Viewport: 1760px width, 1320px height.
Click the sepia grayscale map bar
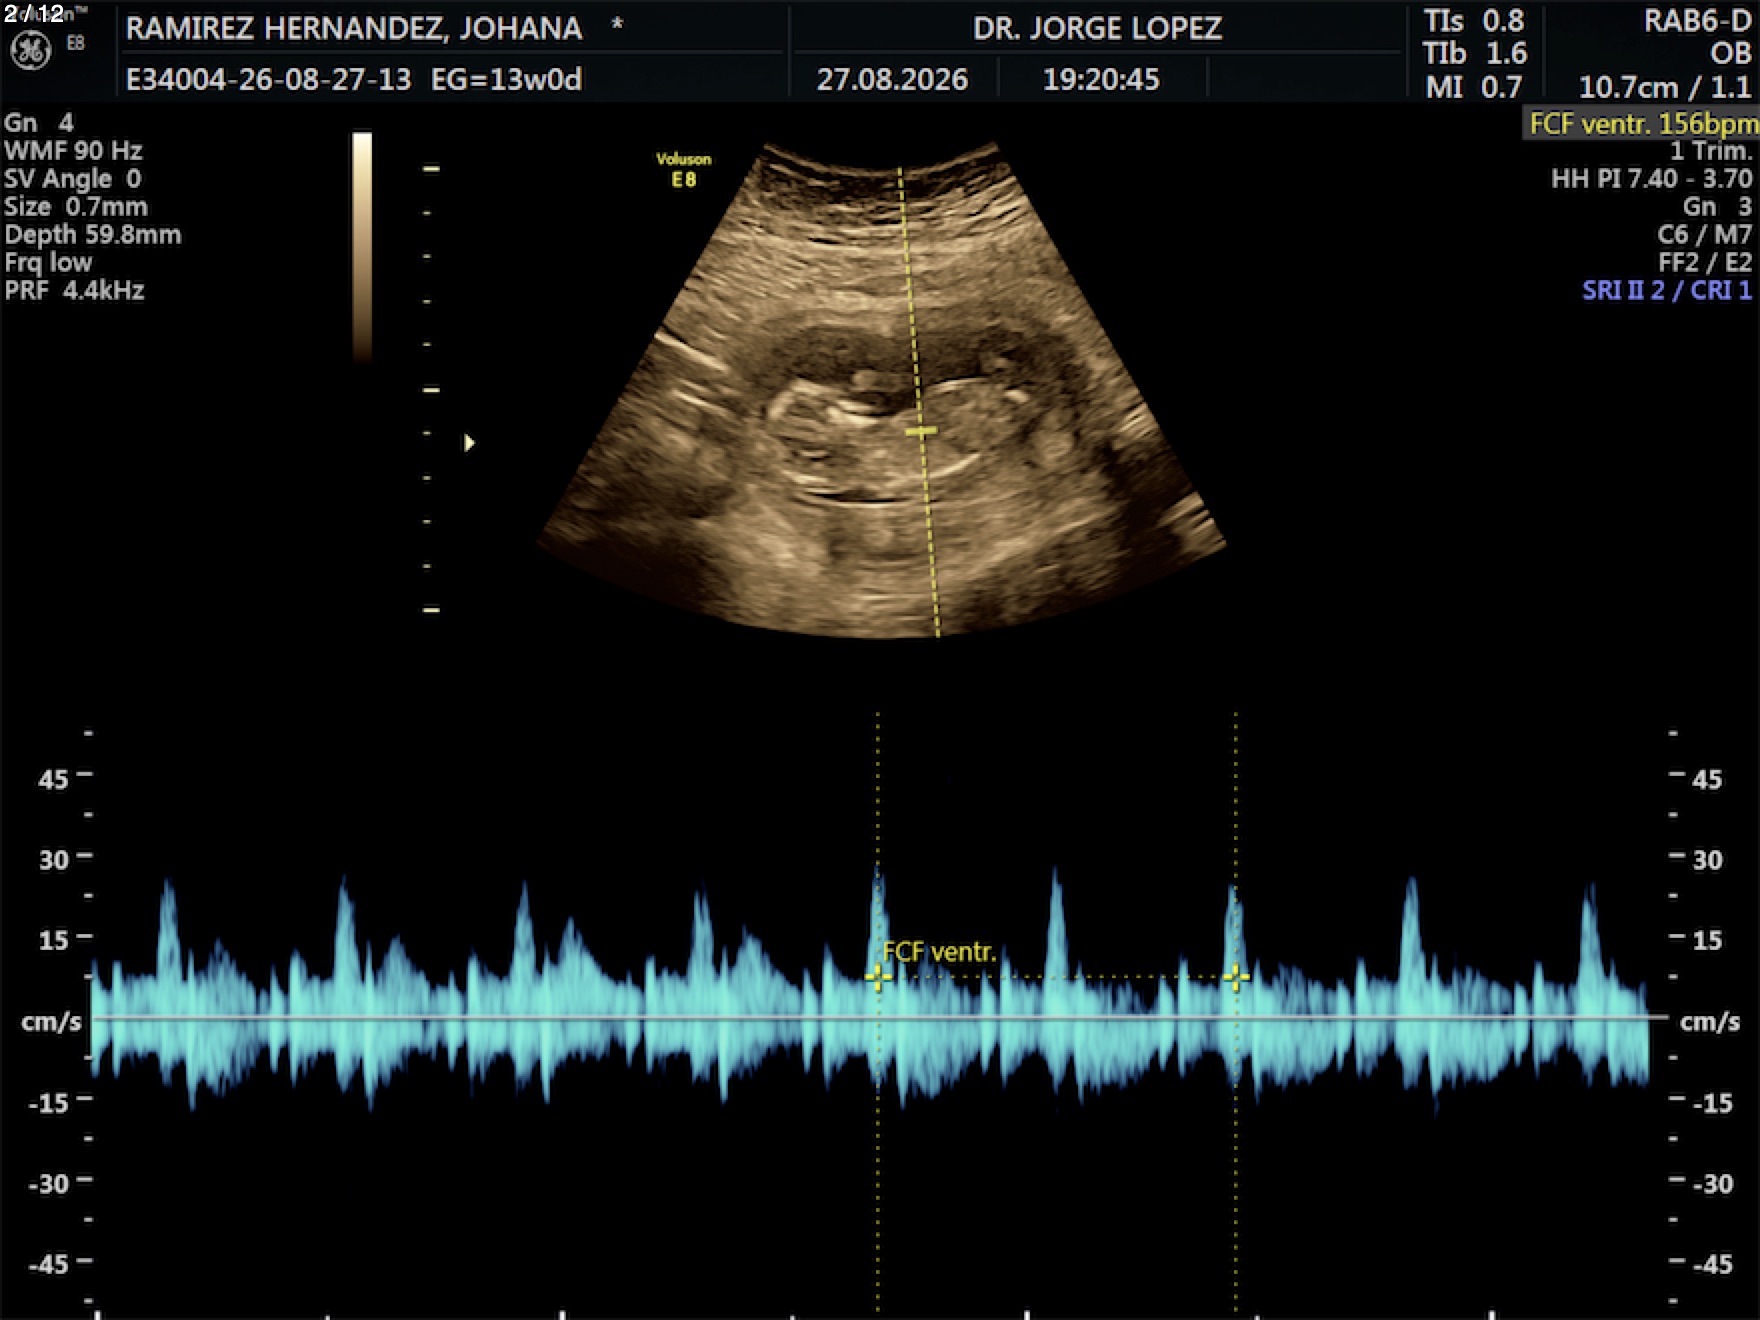(x=362, y=245)
